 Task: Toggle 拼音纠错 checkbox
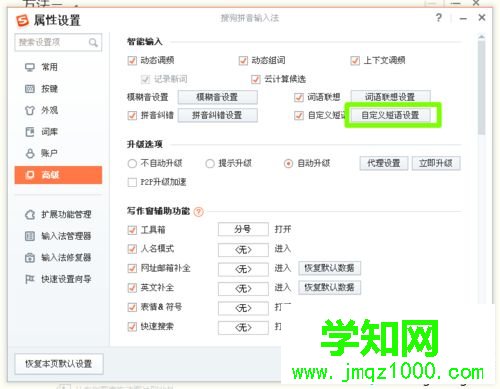coord(132,115)
